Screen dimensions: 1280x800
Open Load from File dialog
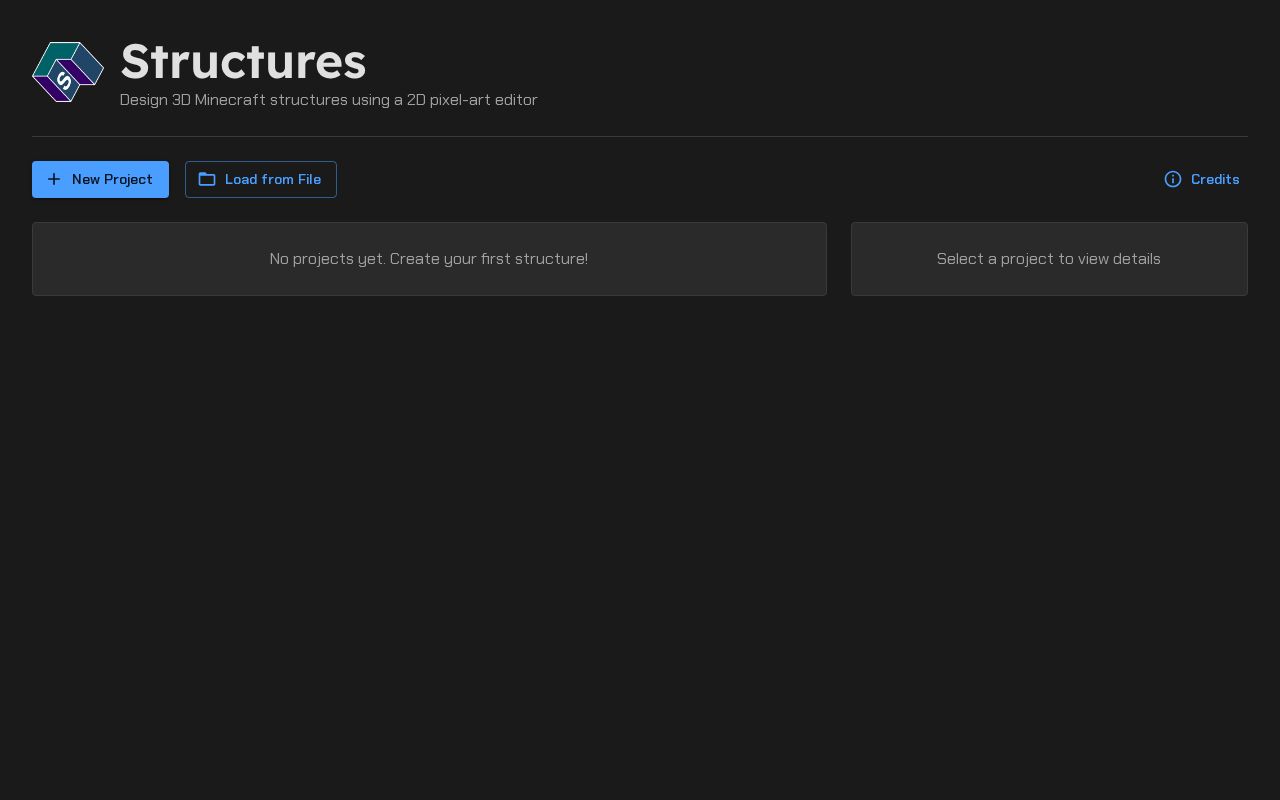(x=261, y=179)
